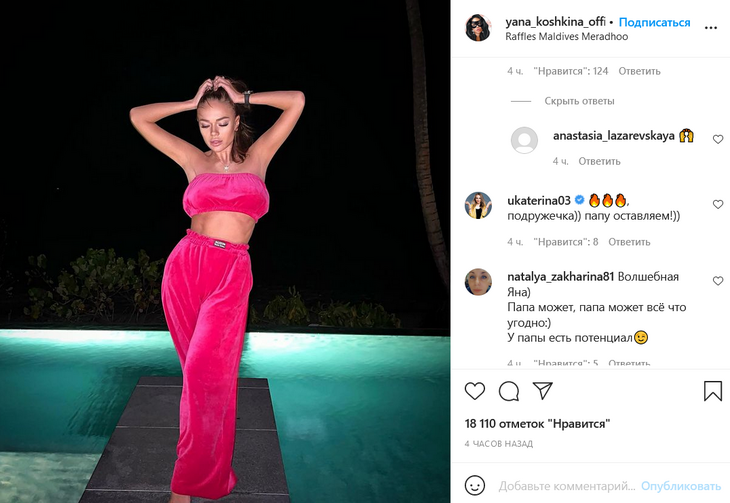Open emoji picker smiley icon
This screenshot has width=730, height=503.
(x=474, y=486)
